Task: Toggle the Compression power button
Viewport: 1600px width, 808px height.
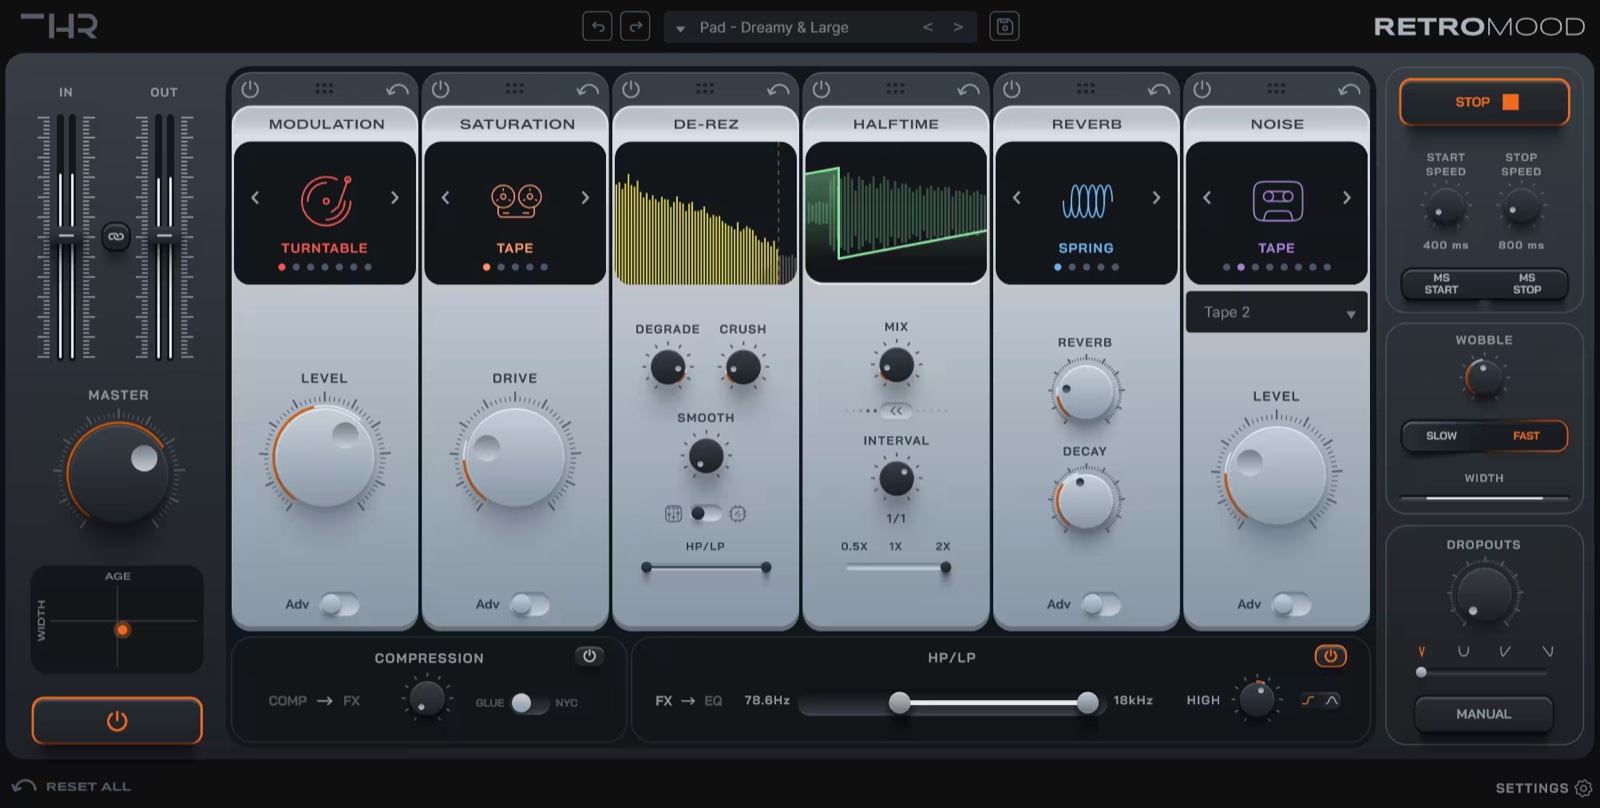Action: tap(589, 656)
